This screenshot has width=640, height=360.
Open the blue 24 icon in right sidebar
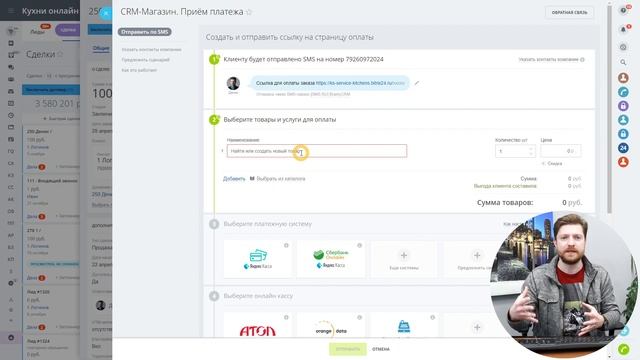(623, 148)
